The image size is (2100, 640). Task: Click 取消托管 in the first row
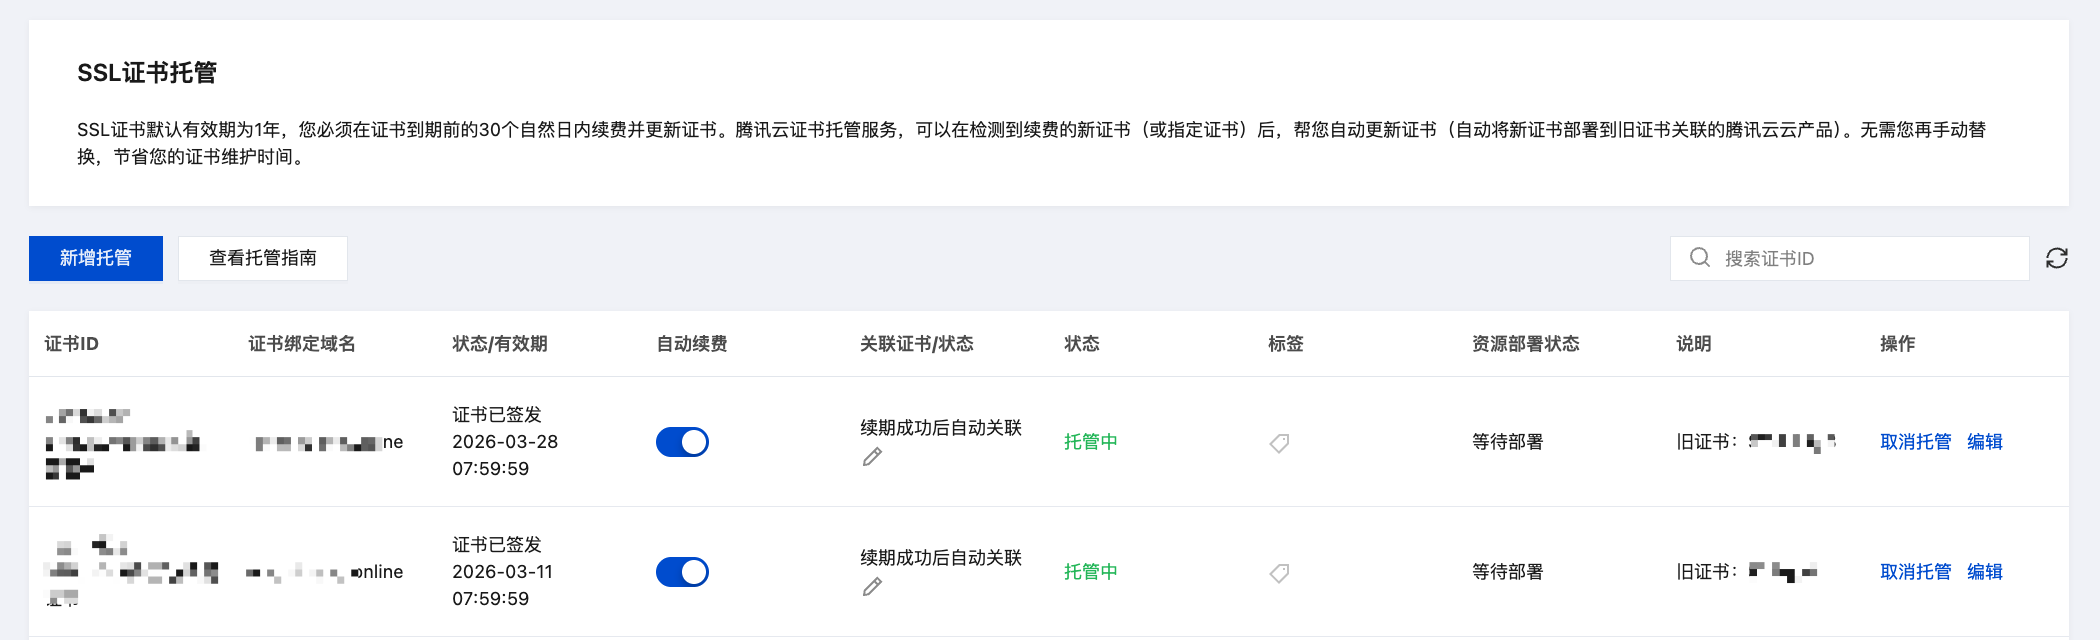(x=1915, y=442)
